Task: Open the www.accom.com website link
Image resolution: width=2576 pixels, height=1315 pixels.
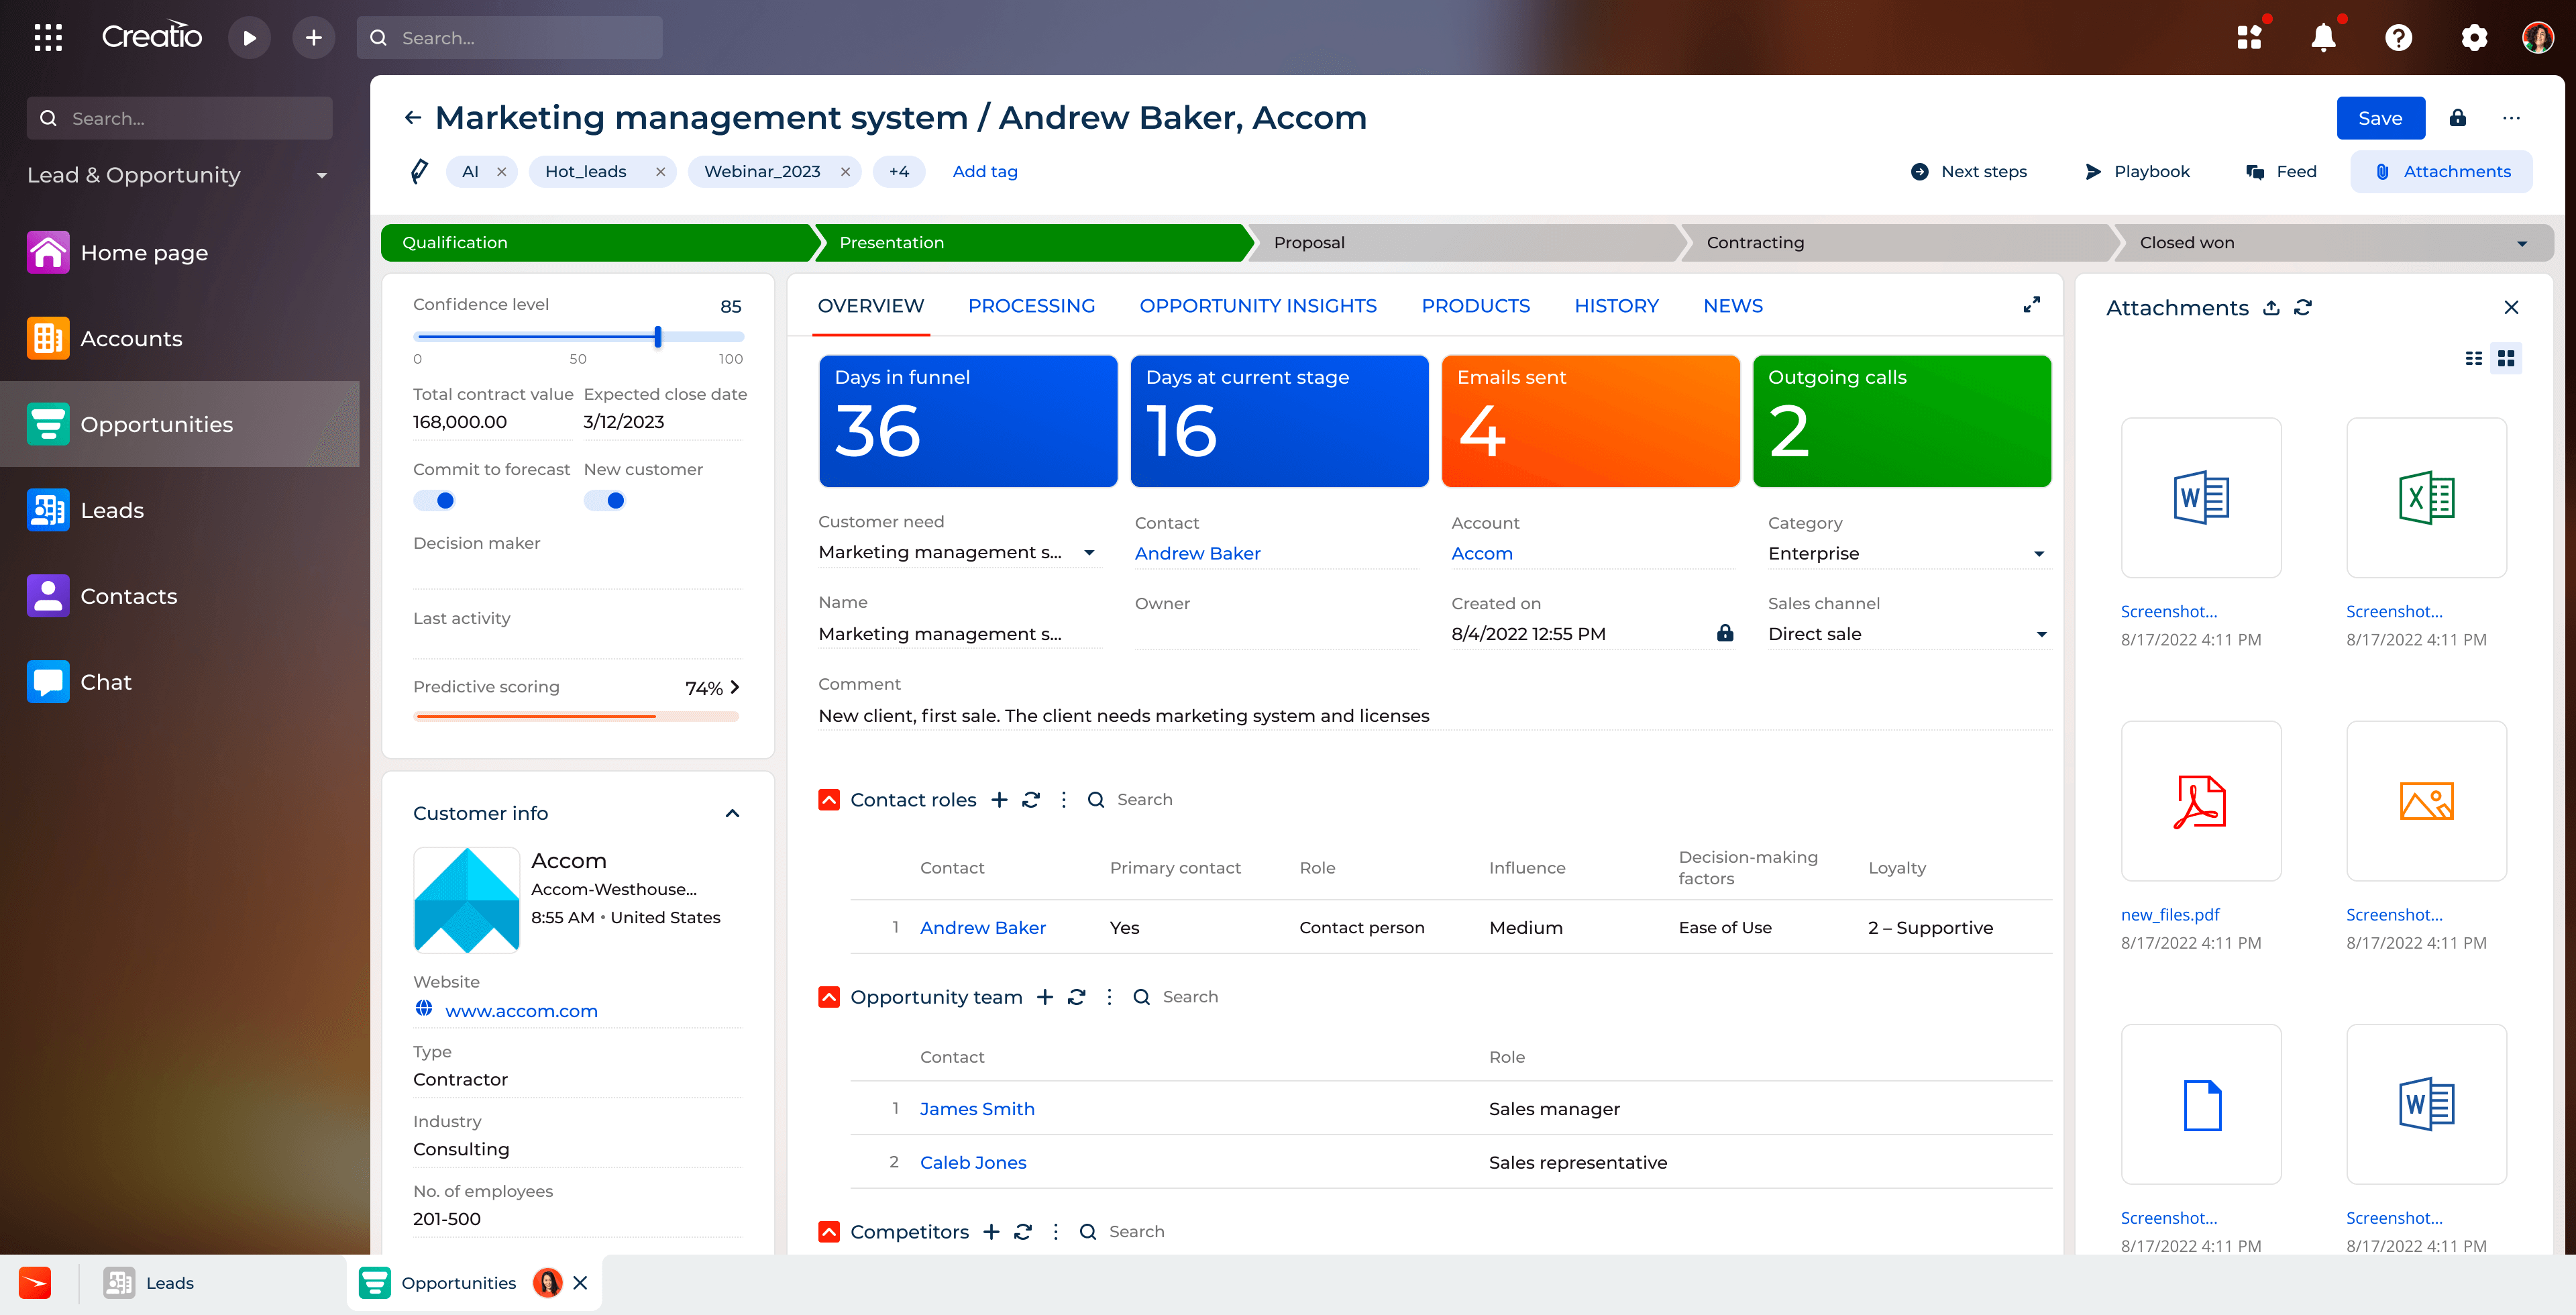Action: (521, 1011)
